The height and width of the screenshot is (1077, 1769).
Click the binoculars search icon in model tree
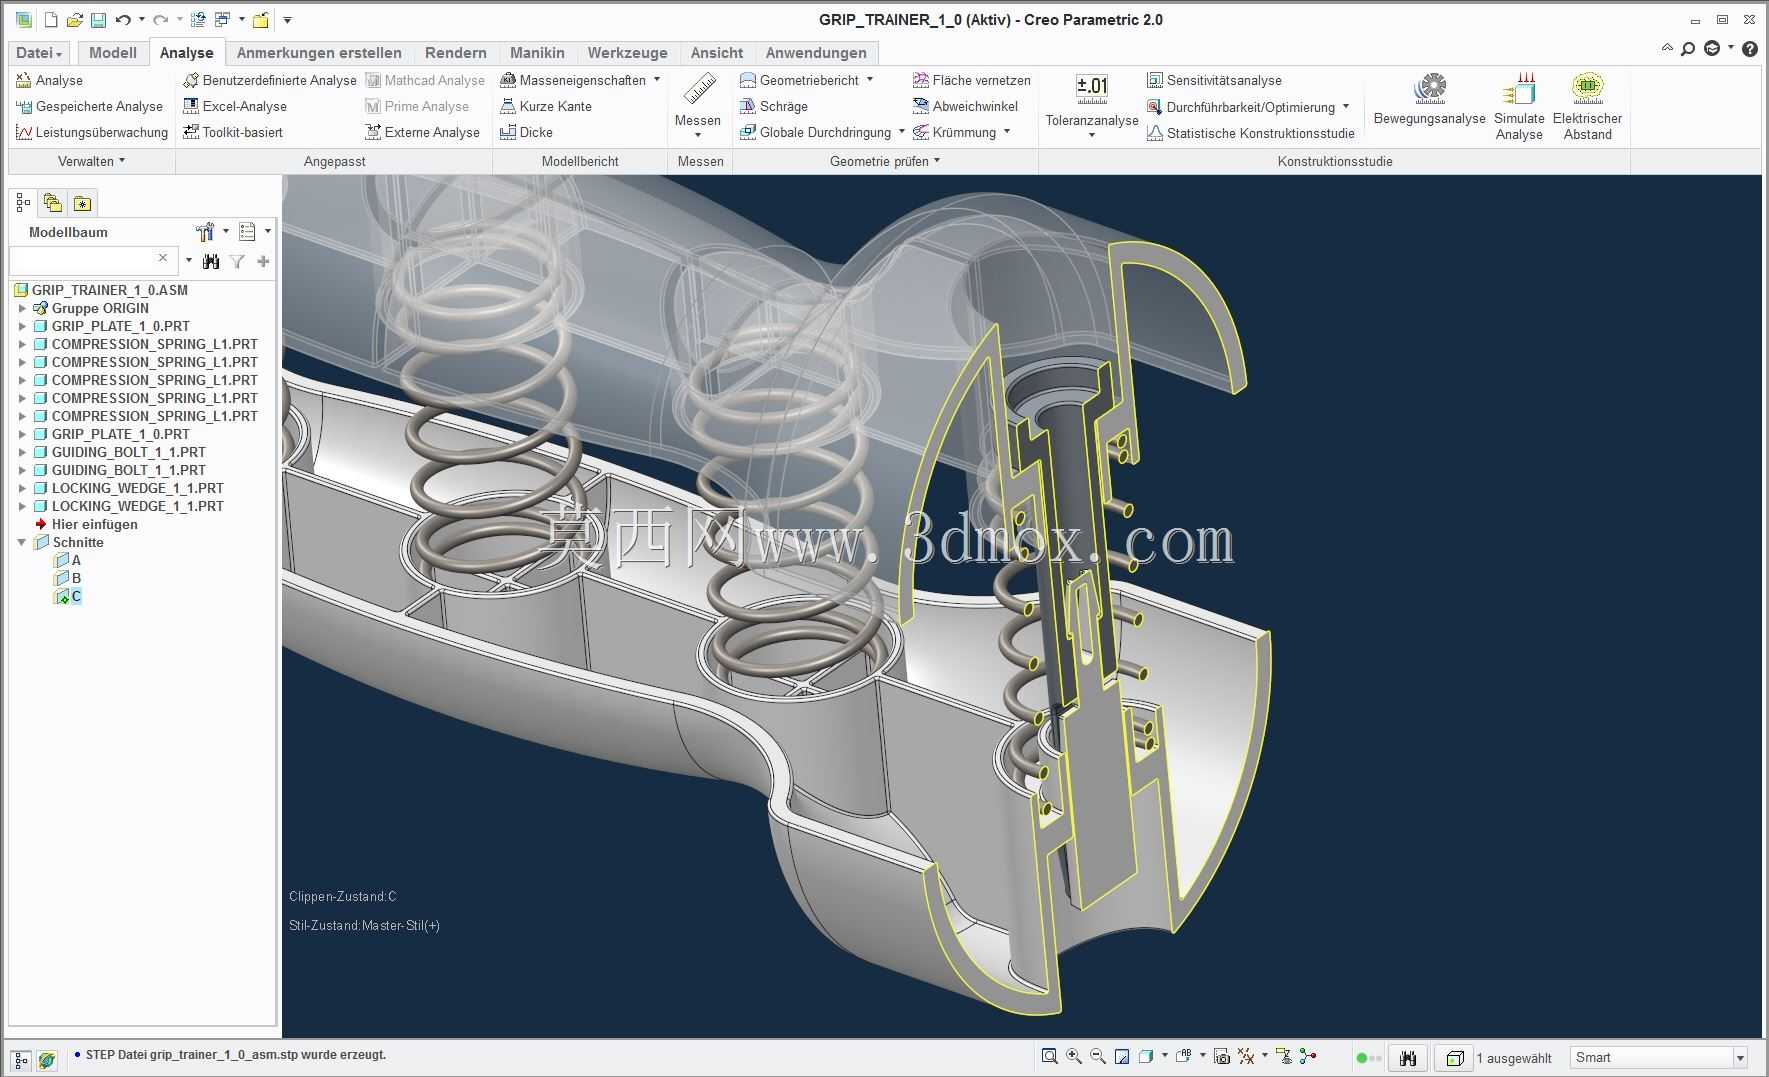click(210, 262)
